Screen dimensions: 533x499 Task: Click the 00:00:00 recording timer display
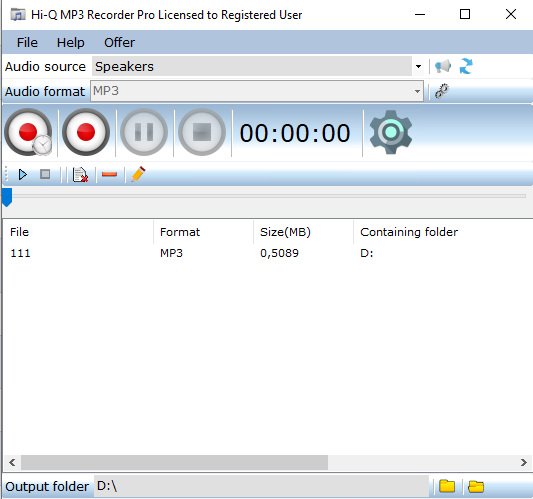(x=295, y=133)
